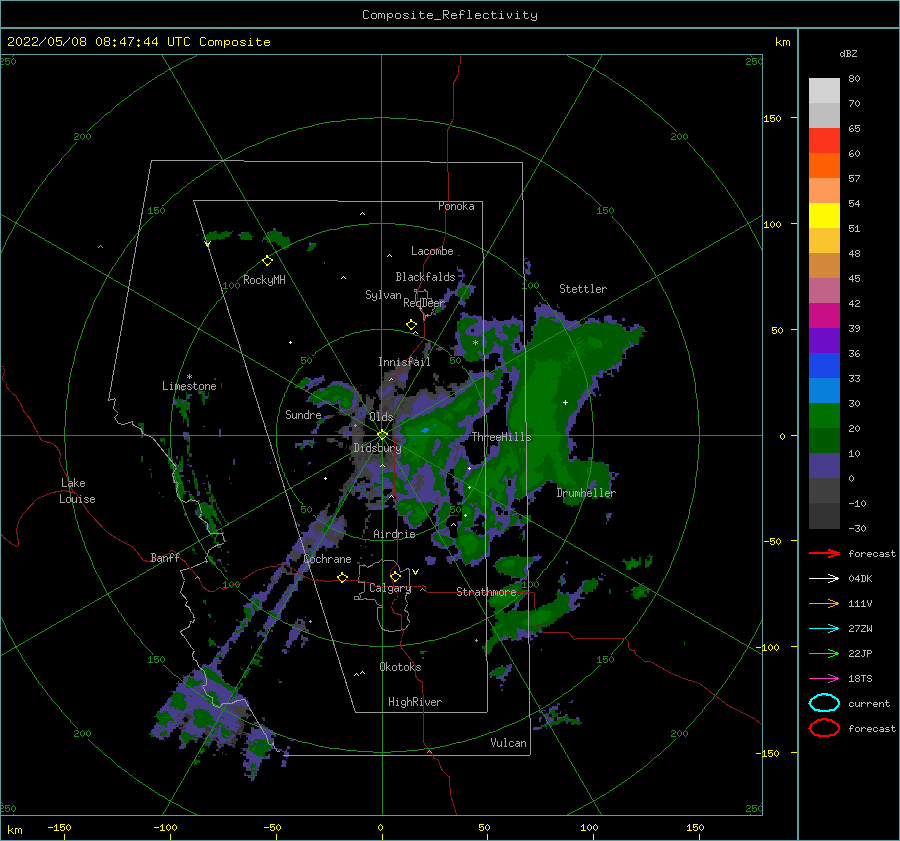Click the ThreeHills label
The height and width of the screenshot is (841, 900).
click(502, 437)
